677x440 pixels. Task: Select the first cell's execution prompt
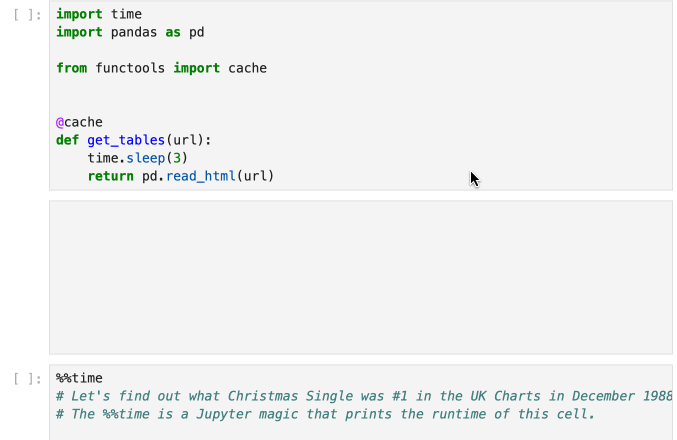point(28,15)
